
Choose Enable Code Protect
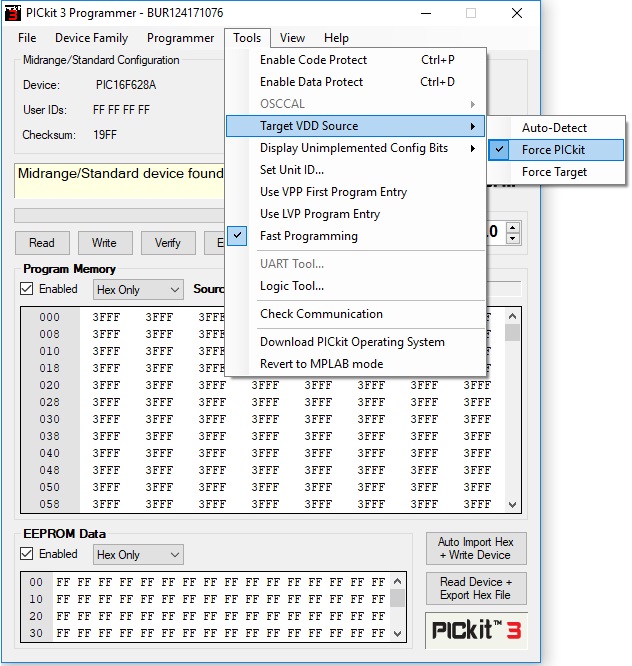356,60
